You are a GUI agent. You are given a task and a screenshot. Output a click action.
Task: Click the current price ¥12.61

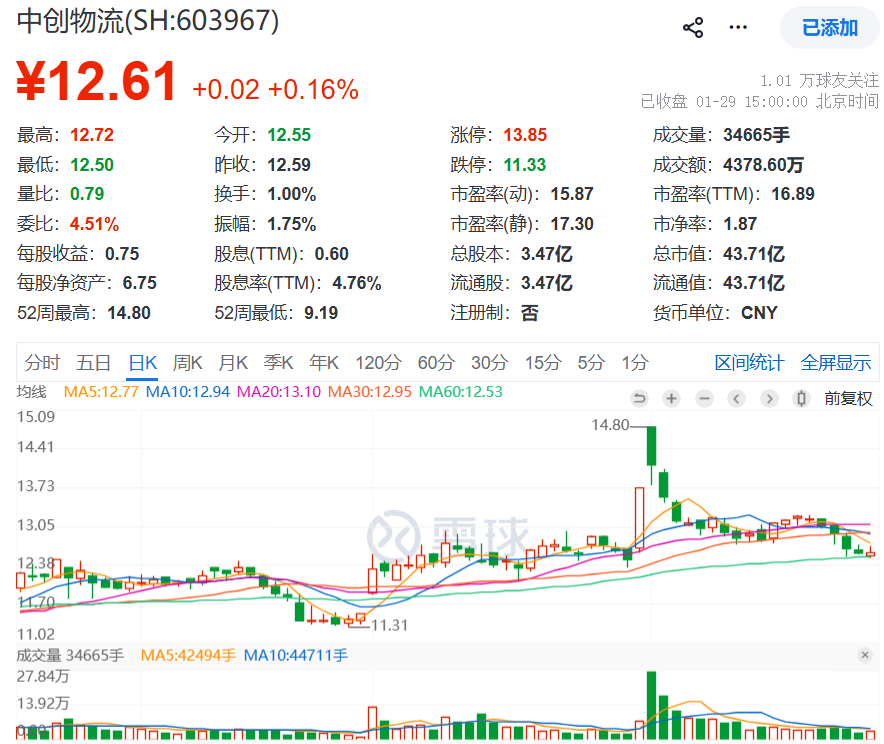point(96,82)
